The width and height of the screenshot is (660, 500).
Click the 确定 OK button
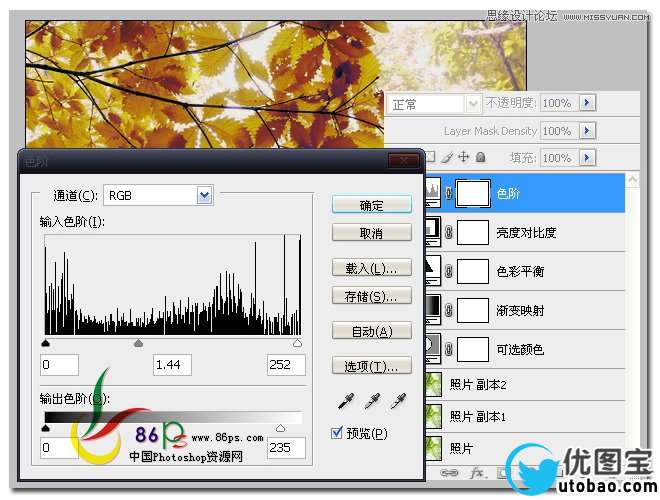pos(372,205)
